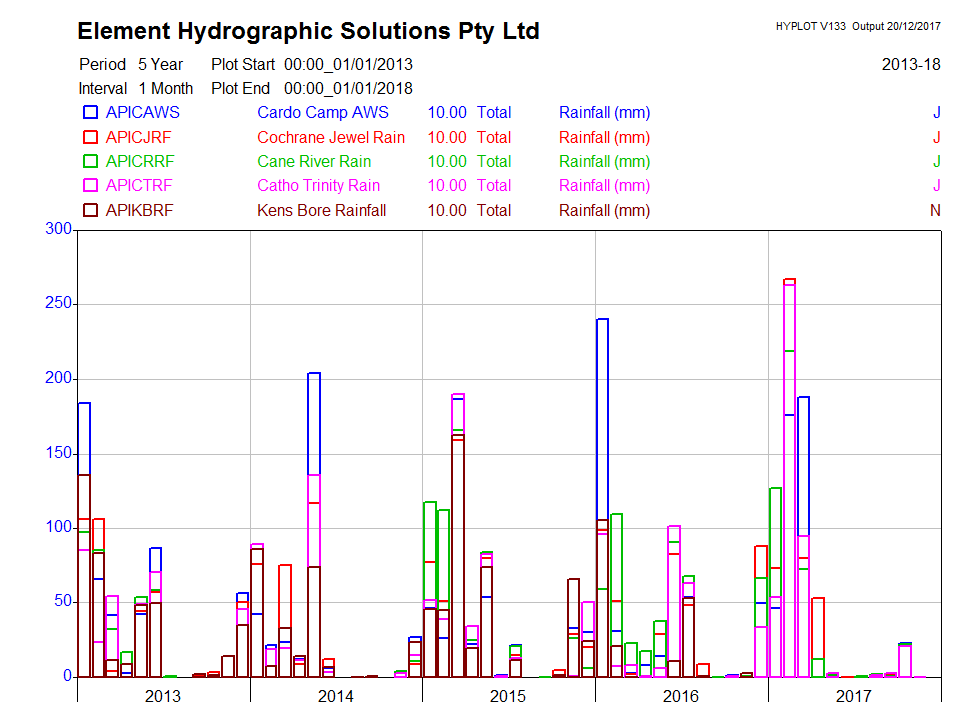Select the Cardo Camp AWS station name

pos(322,113)
